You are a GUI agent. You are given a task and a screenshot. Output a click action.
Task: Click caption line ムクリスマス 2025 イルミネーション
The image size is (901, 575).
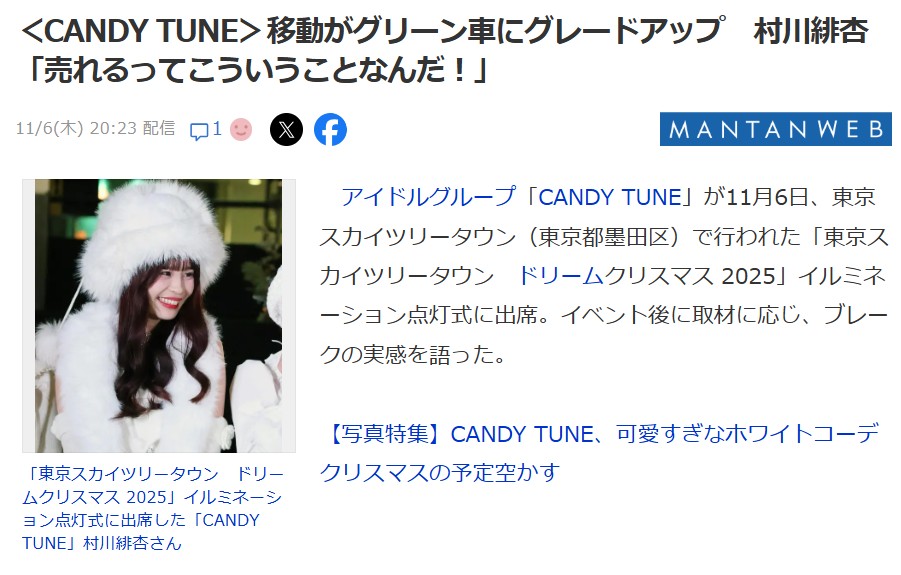pos(152,497)
